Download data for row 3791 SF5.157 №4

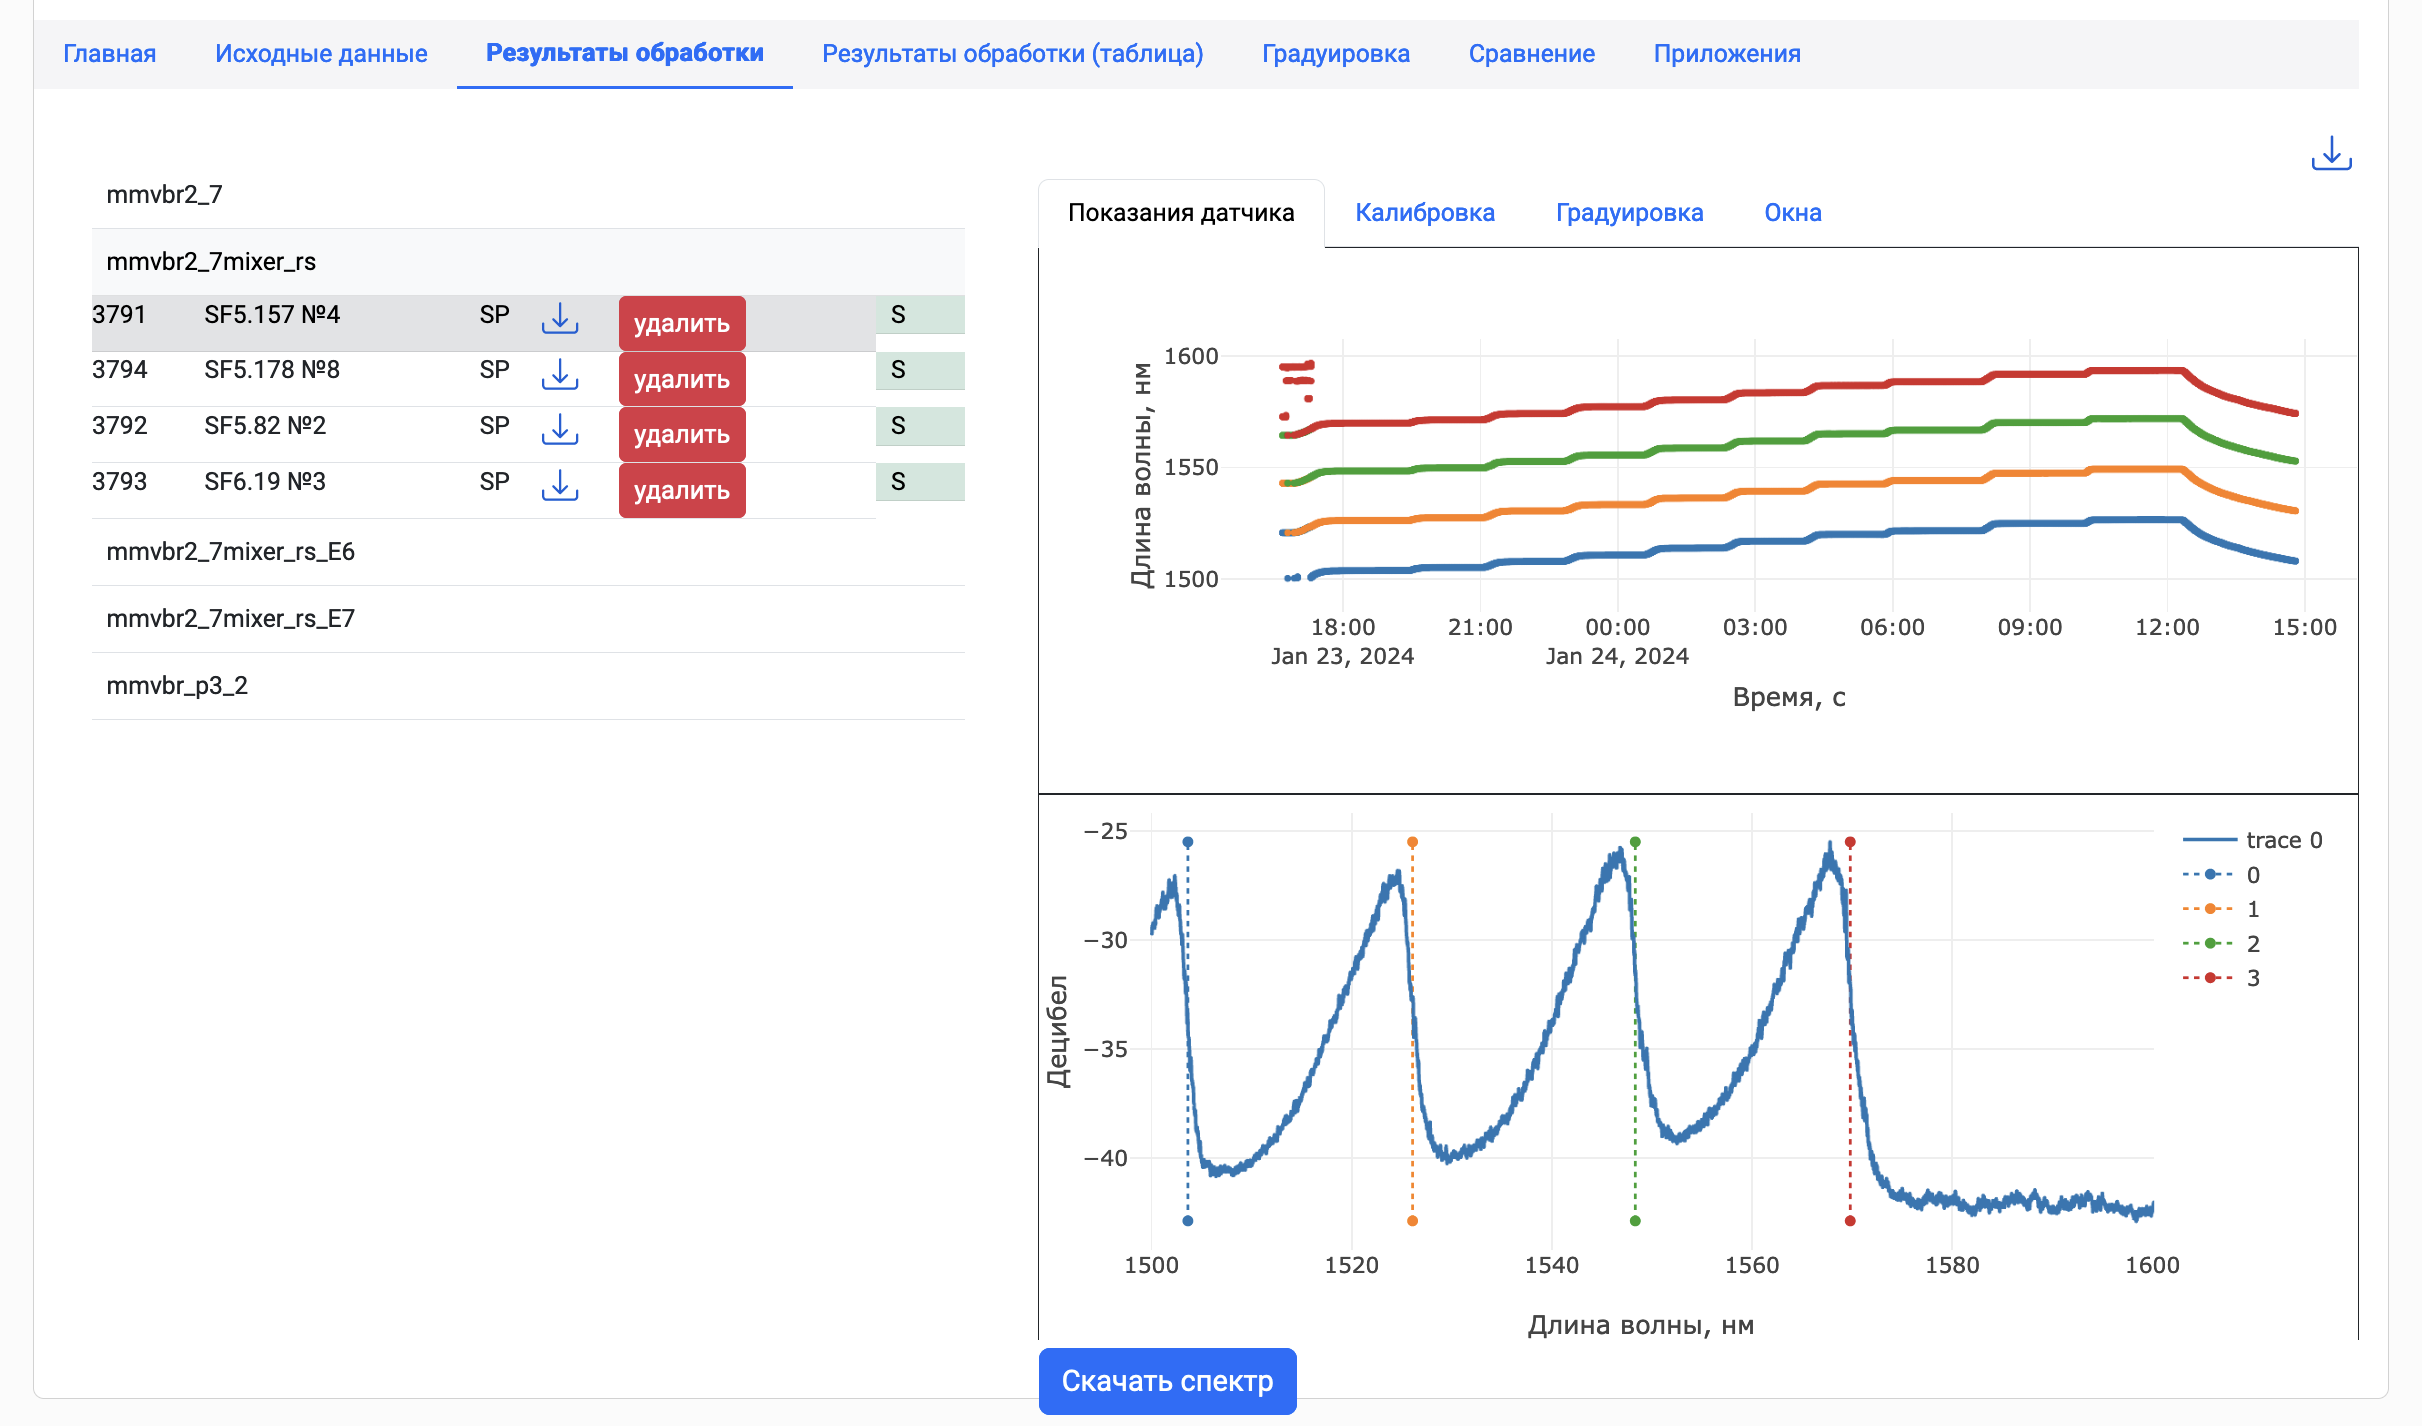[560, 319]
